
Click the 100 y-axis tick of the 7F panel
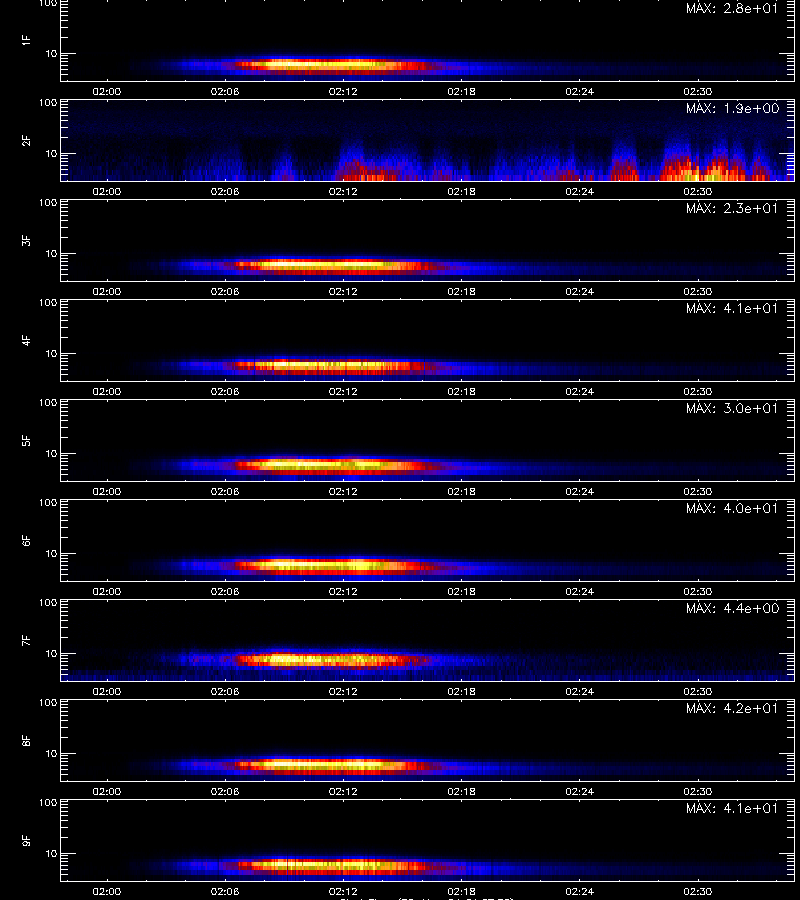(x=48, y=603)
